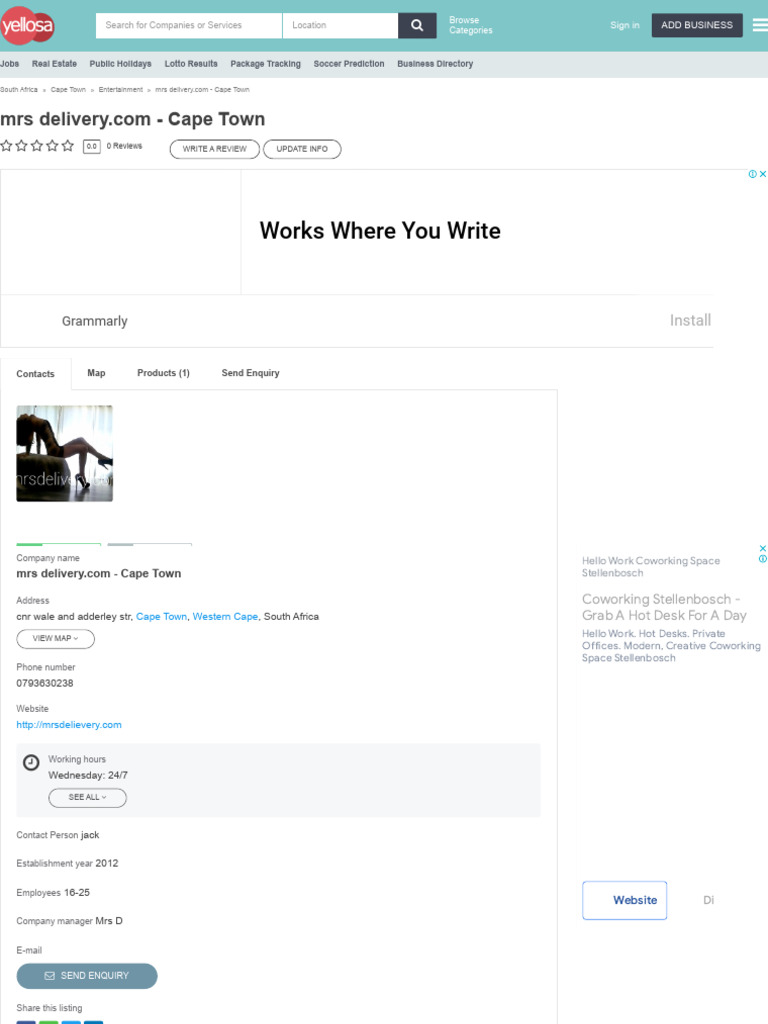Open the http://mrsdelievery.com website link
This screenshot has width=768, height=1024.
(x=69, y=725)
